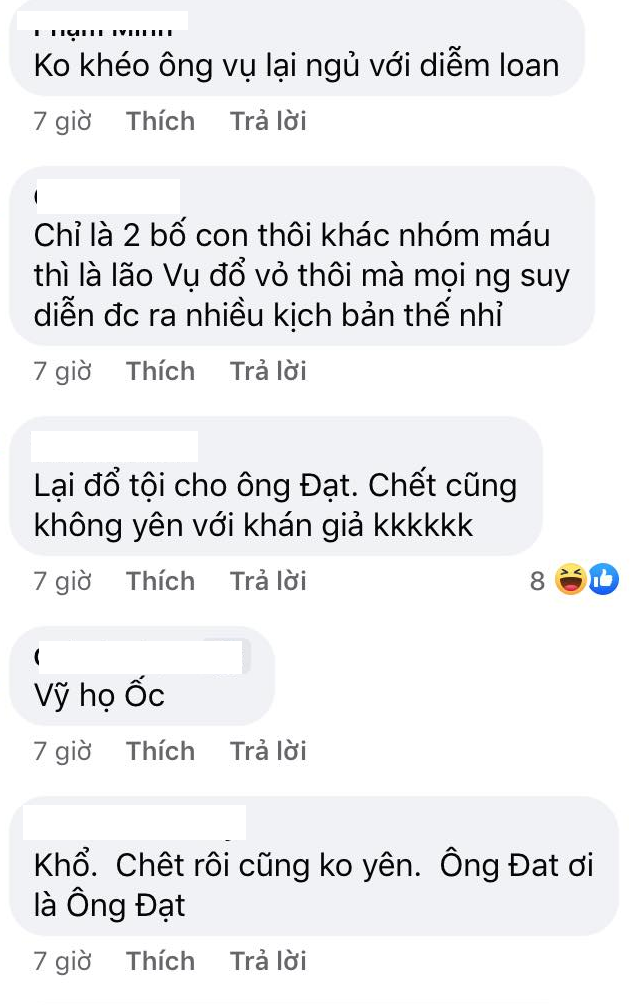Open the redacted author name above 'Vỹ họ Ốc'
The height and width of the screenshot is (1005, 643).
(140, 656)
